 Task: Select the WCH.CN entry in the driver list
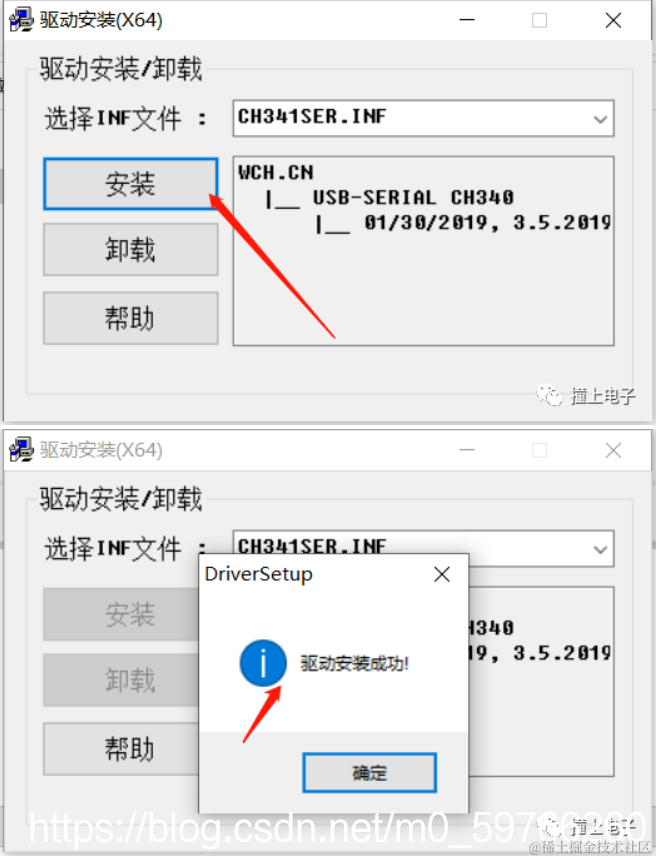(x=276, y=173)
